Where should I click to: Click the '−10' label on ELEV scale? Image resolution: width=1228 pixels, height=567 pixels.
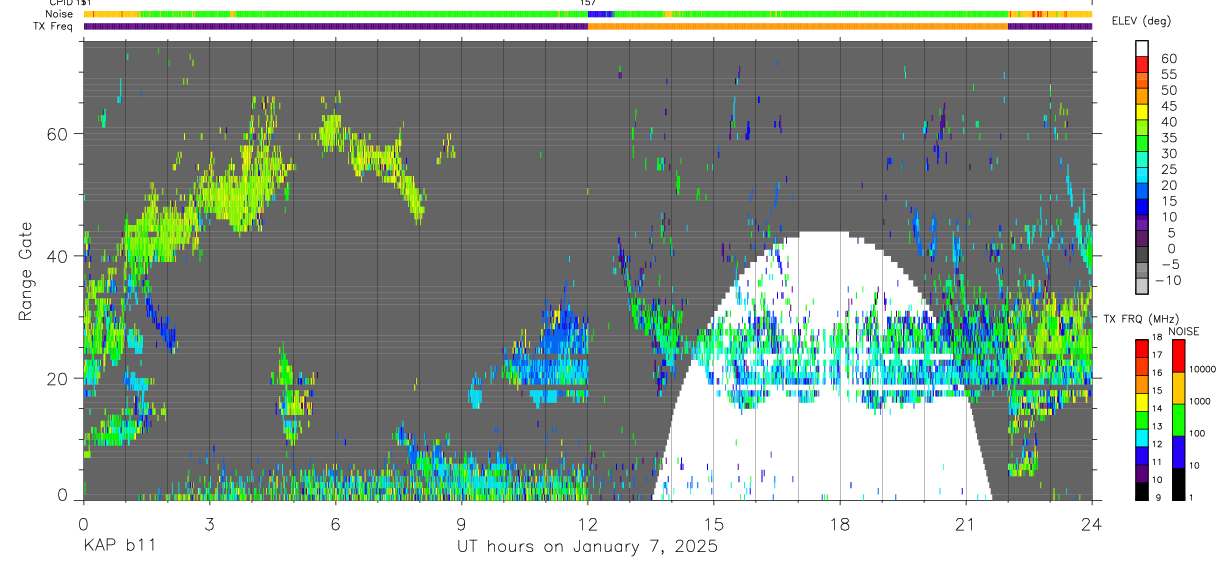coord(1170,281)
